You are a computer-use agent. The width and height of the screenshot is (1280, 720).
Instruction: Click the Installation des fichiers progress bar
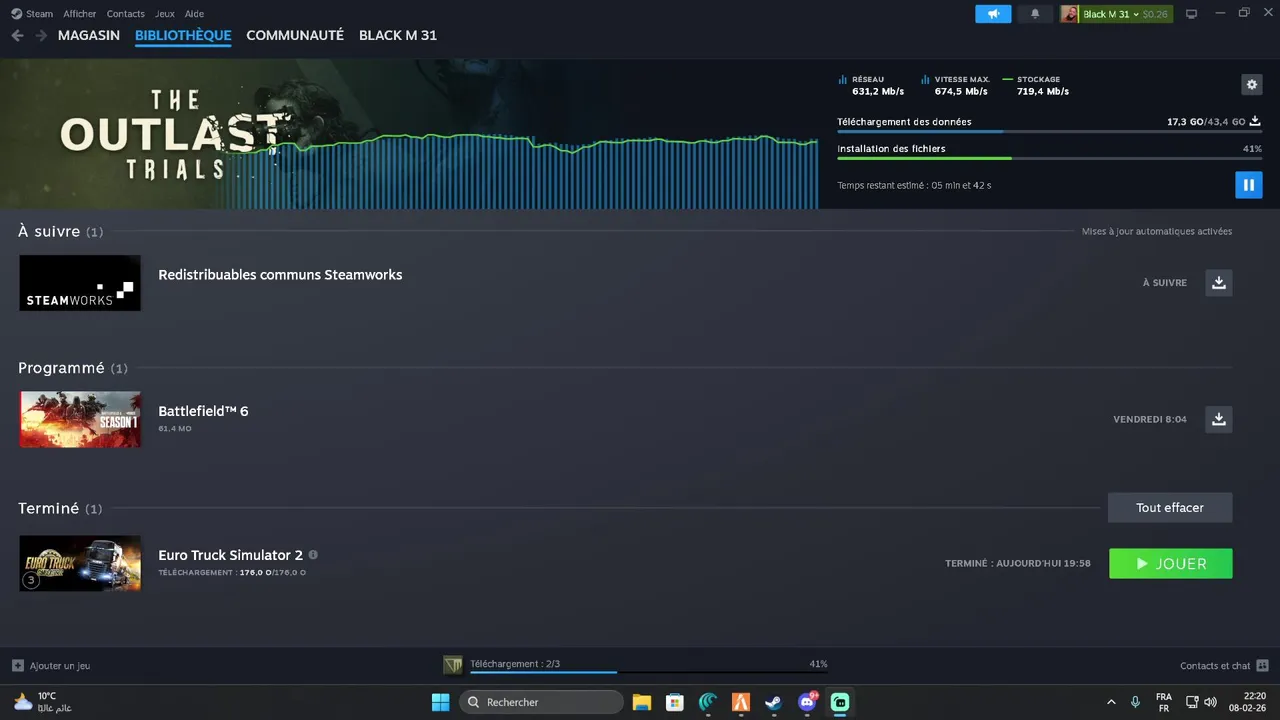click(1049, 158)
